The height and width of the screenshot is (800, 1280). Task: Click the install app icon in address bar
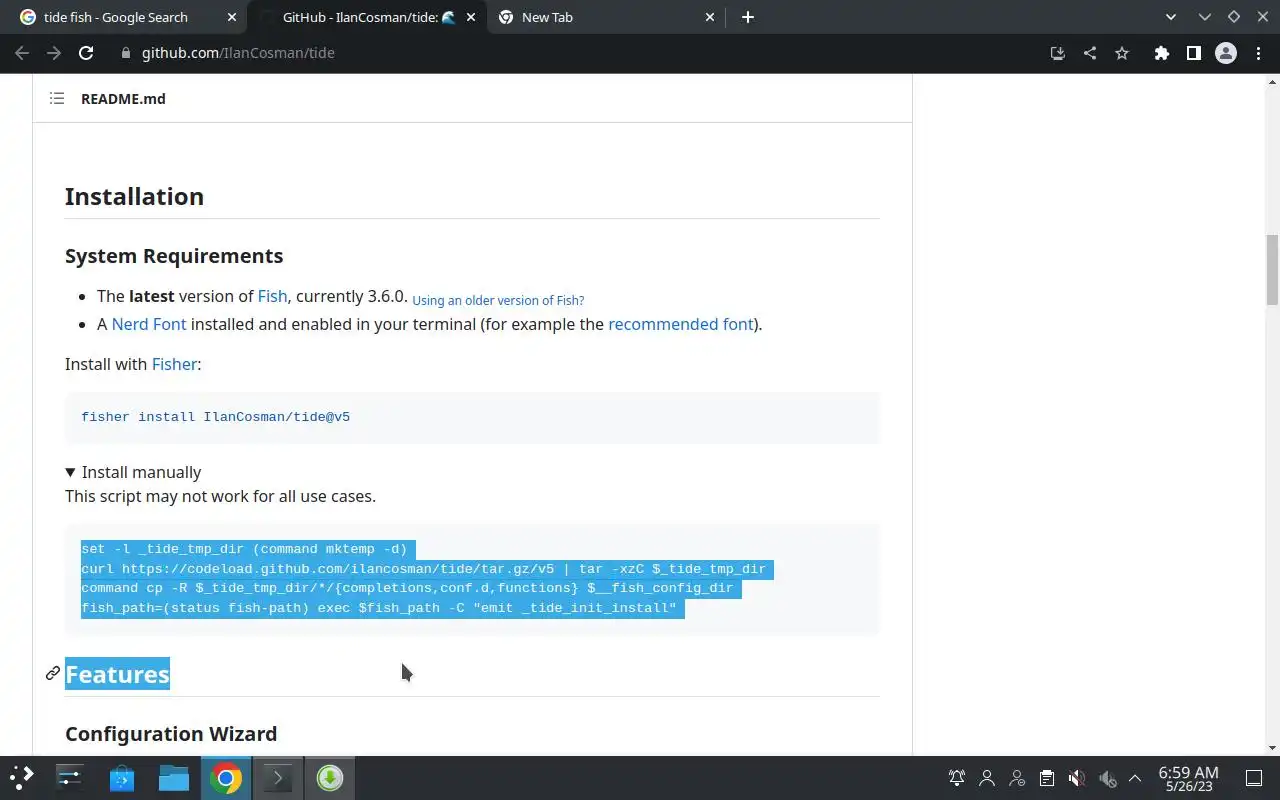(1057, 53)
